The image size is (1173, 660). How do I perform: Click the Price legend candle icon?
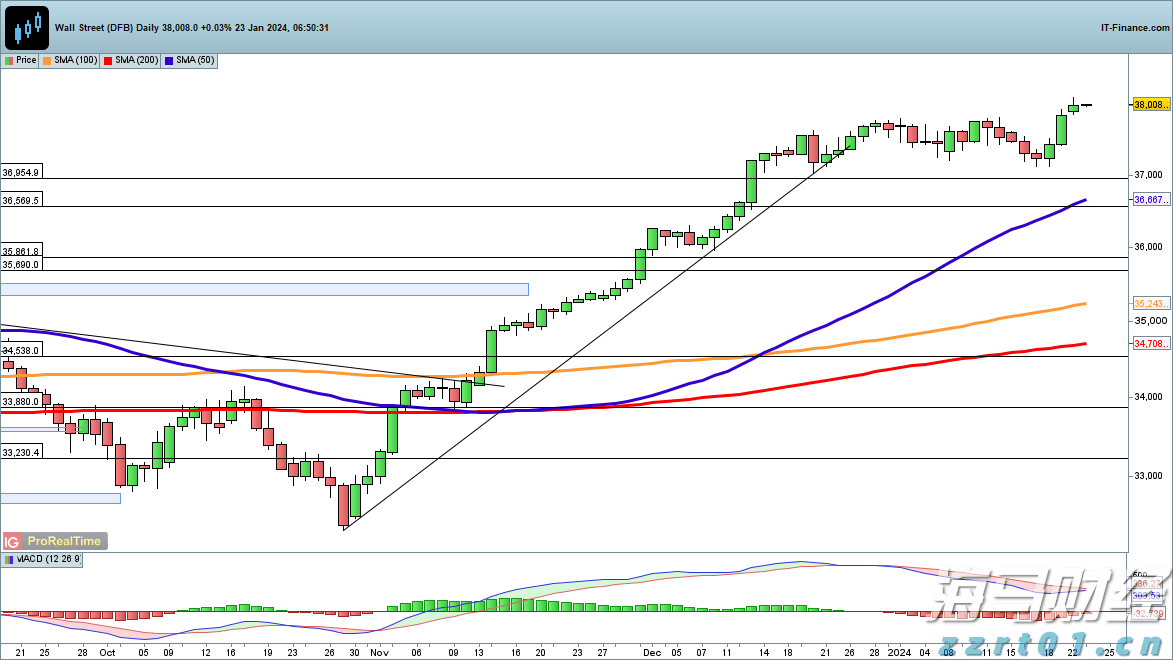click(x=8, y=61)
